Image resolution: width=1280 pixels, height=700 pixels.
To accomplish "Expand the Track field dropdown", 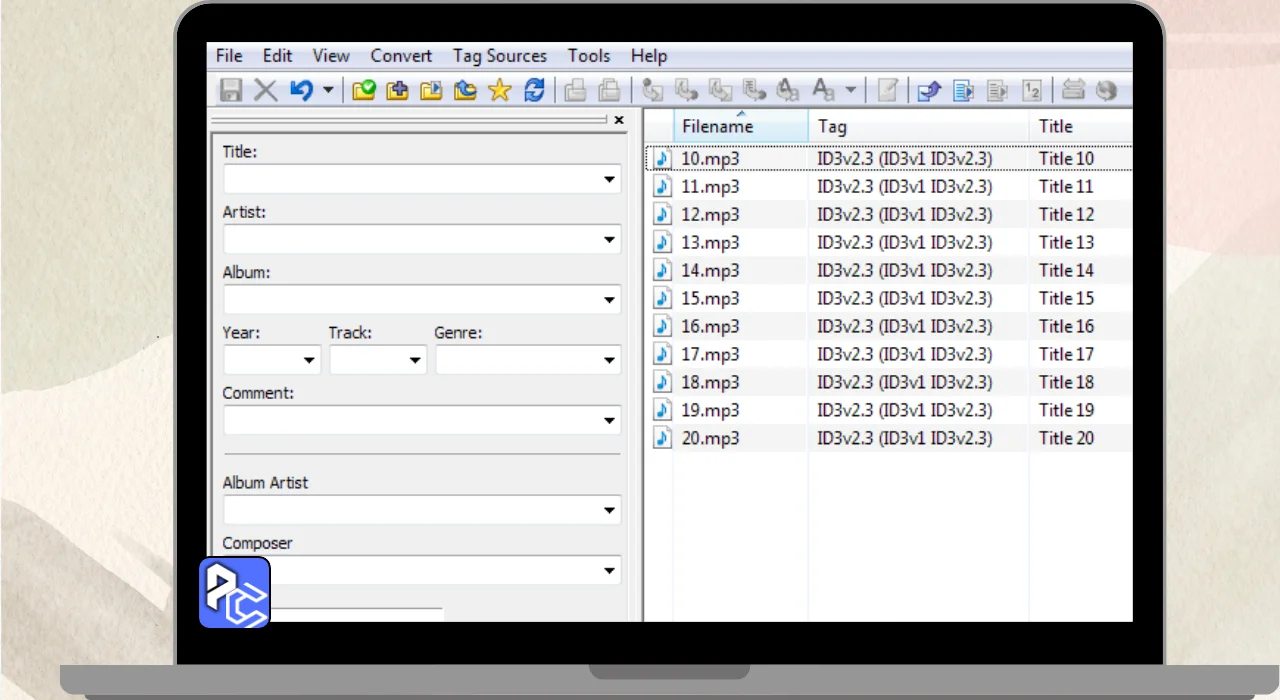I will coord(414,360).
